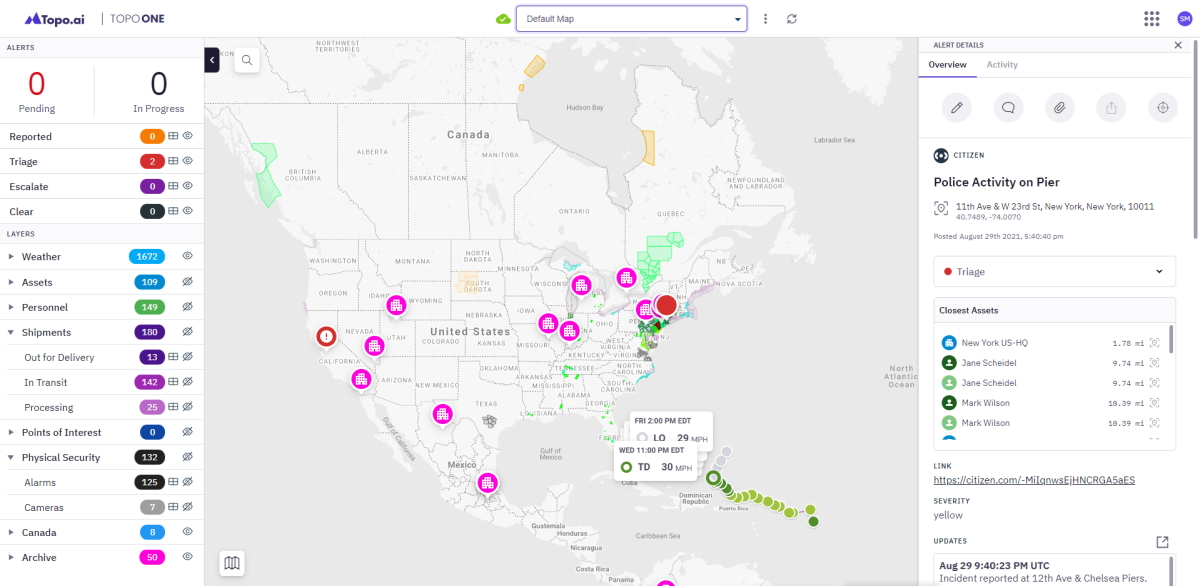This screenshot has width=1200, height=586.
Task: Collapse the Shipments layer group
Action: click(12, 332)
